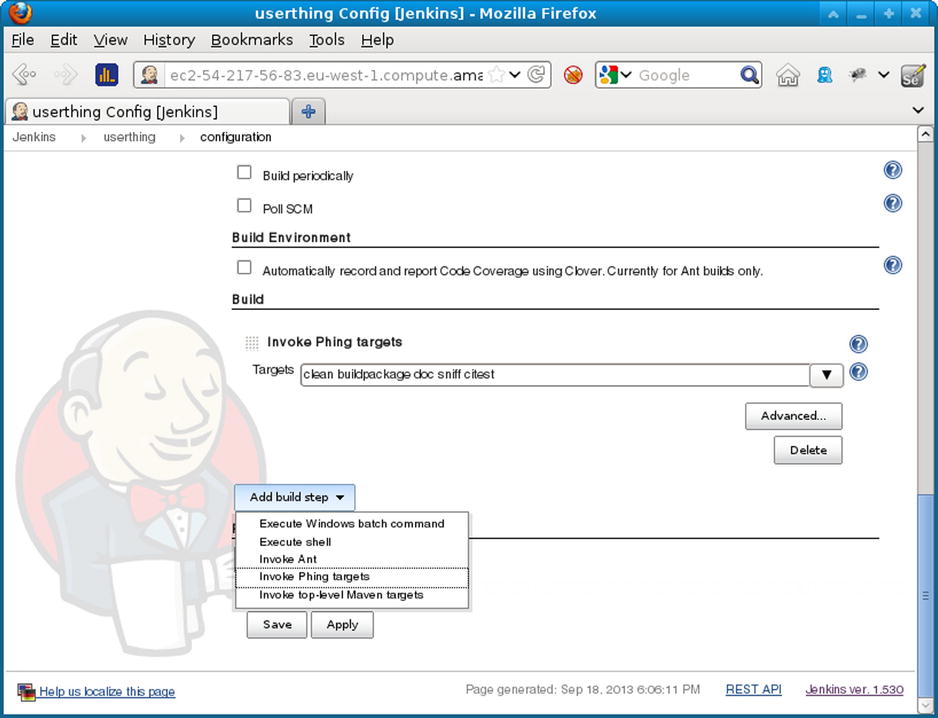Go to Jenkins breadcrumb link

pyautogui.click(x=34, y=137)
